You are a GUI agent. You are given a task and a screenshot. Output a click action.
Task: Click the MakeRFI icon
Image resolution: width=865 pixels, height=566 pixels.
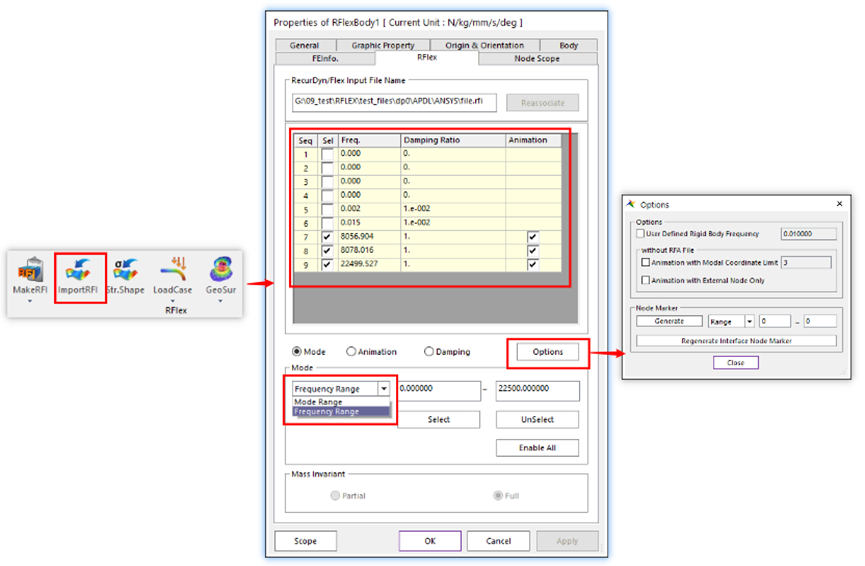tap(30, 270)
